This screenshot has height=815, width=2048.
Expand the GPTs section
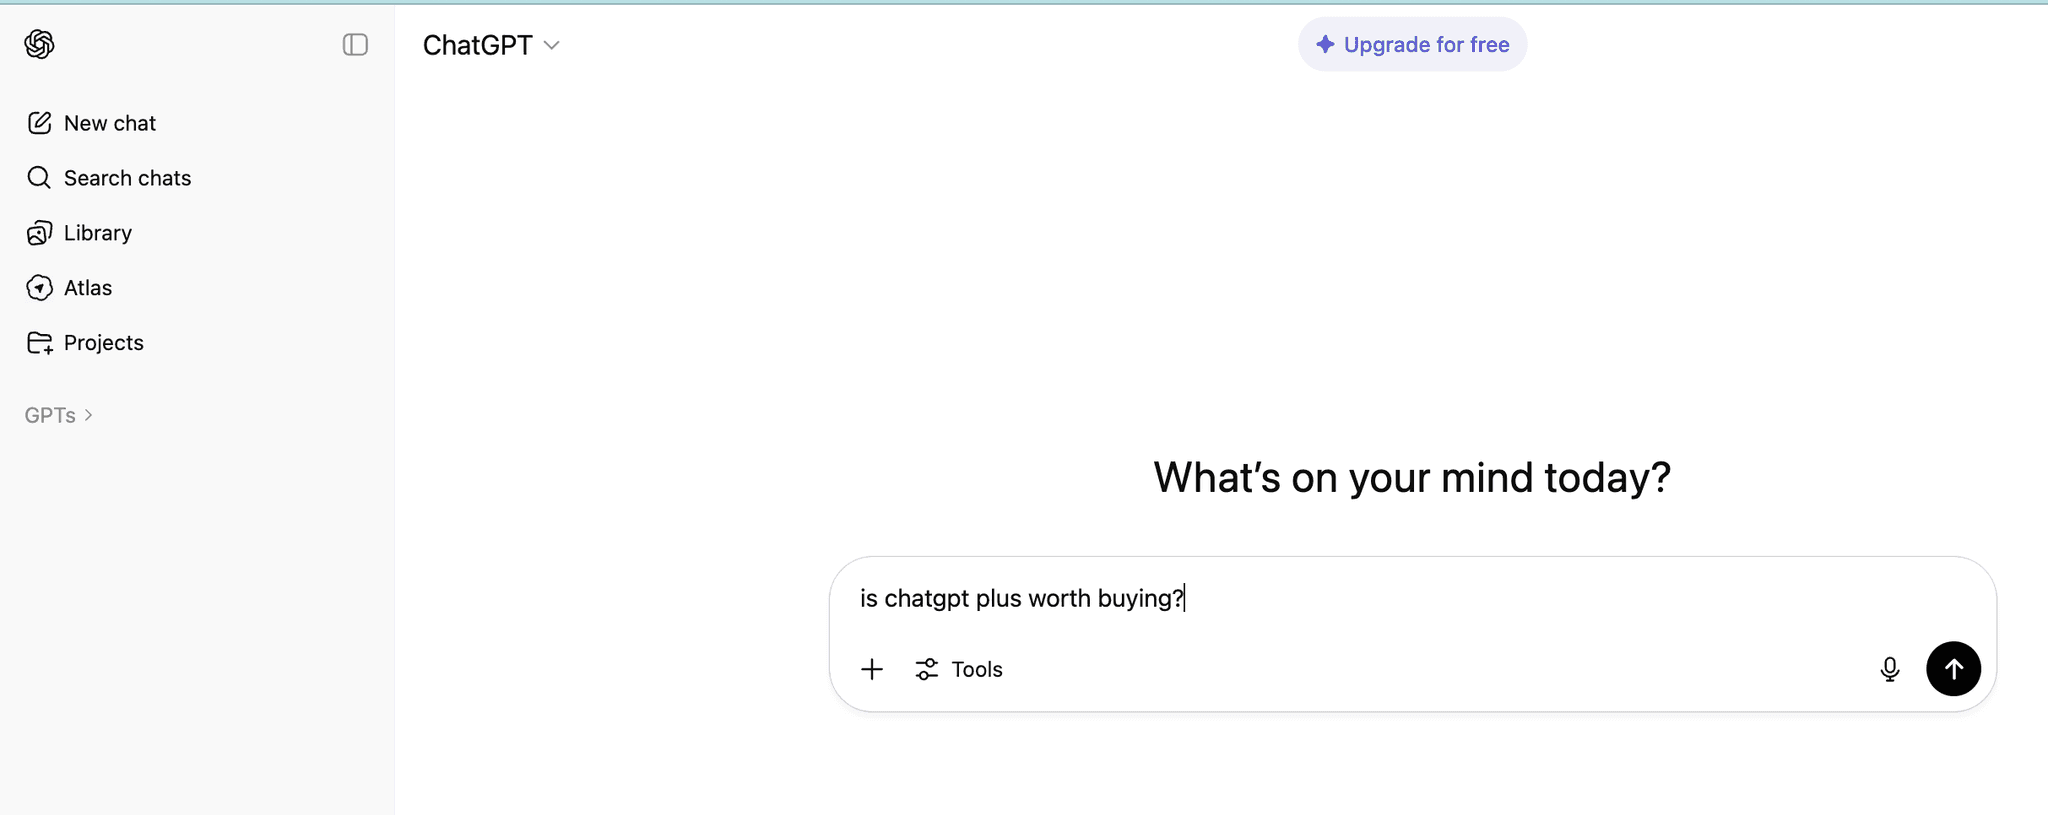pos(59,415)
